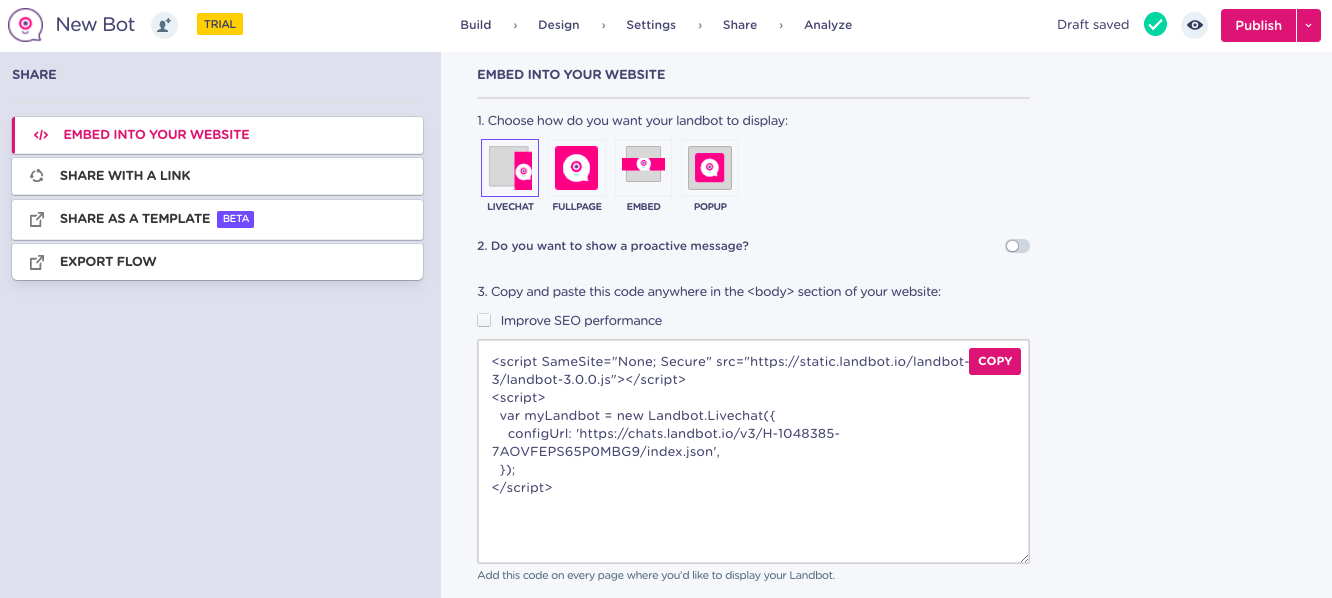This screenshot has width=1332, height=598.
Task: Expand the Publish dropdown arrow
Action: [x=1309, y=25]
